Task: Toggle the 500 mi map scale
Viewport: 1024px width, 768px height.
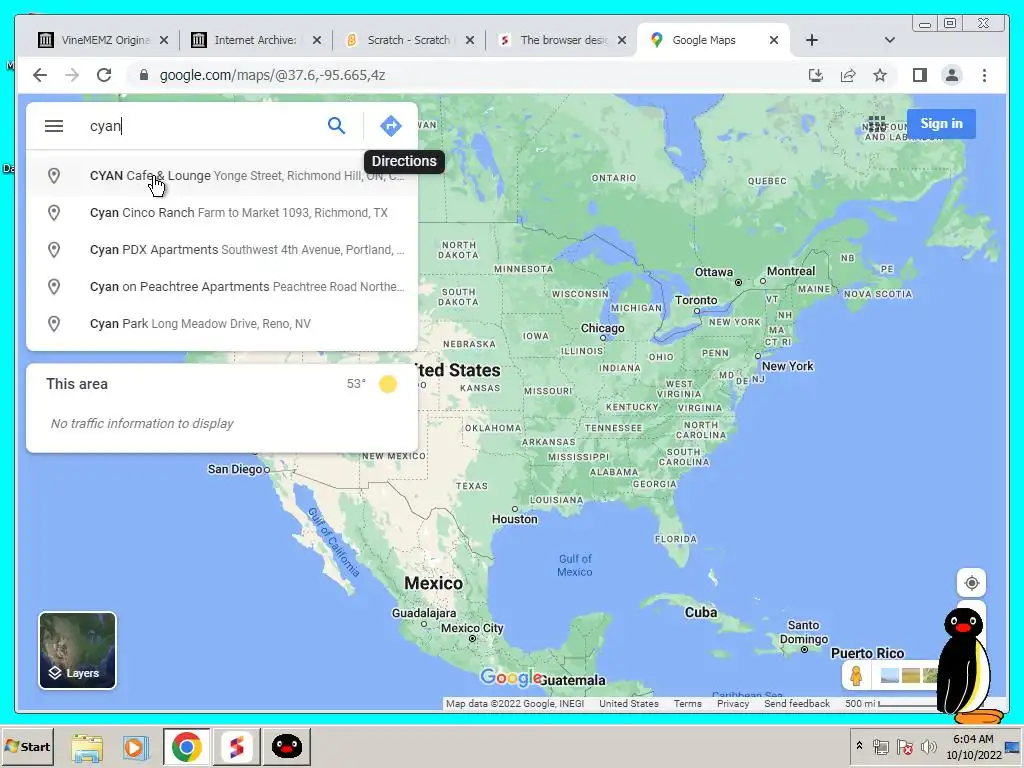Action: tap(891, 703)
